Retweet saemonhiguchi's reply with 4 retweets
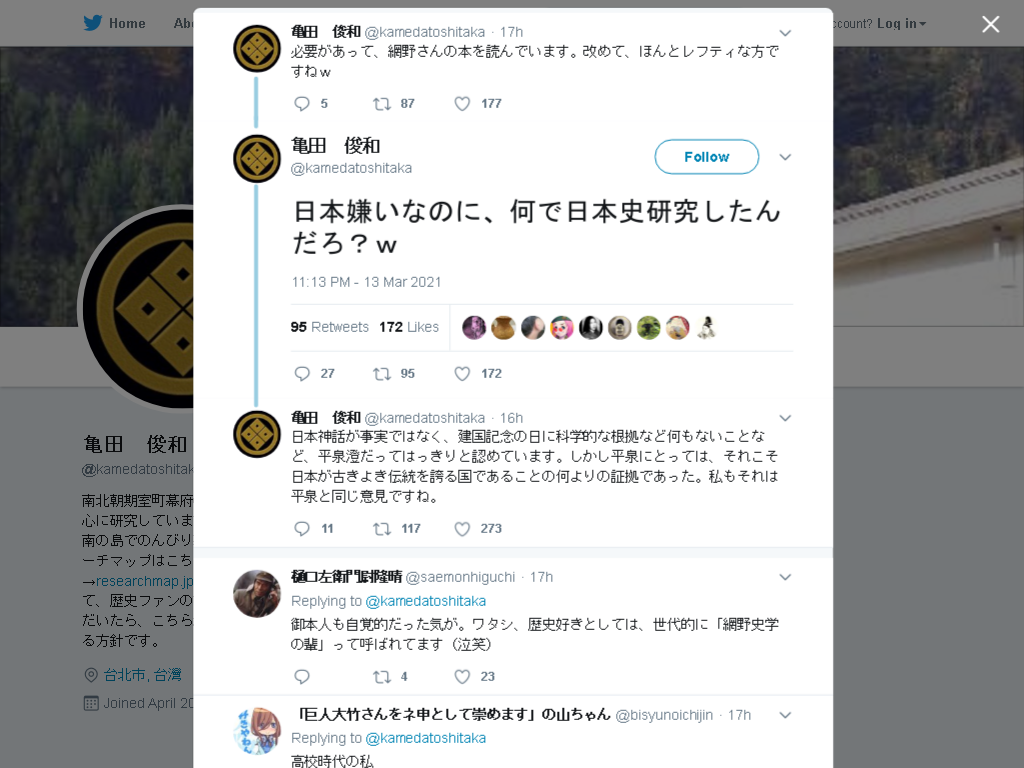The width and height of the screenshot is (1024, 768). point(381,677)
